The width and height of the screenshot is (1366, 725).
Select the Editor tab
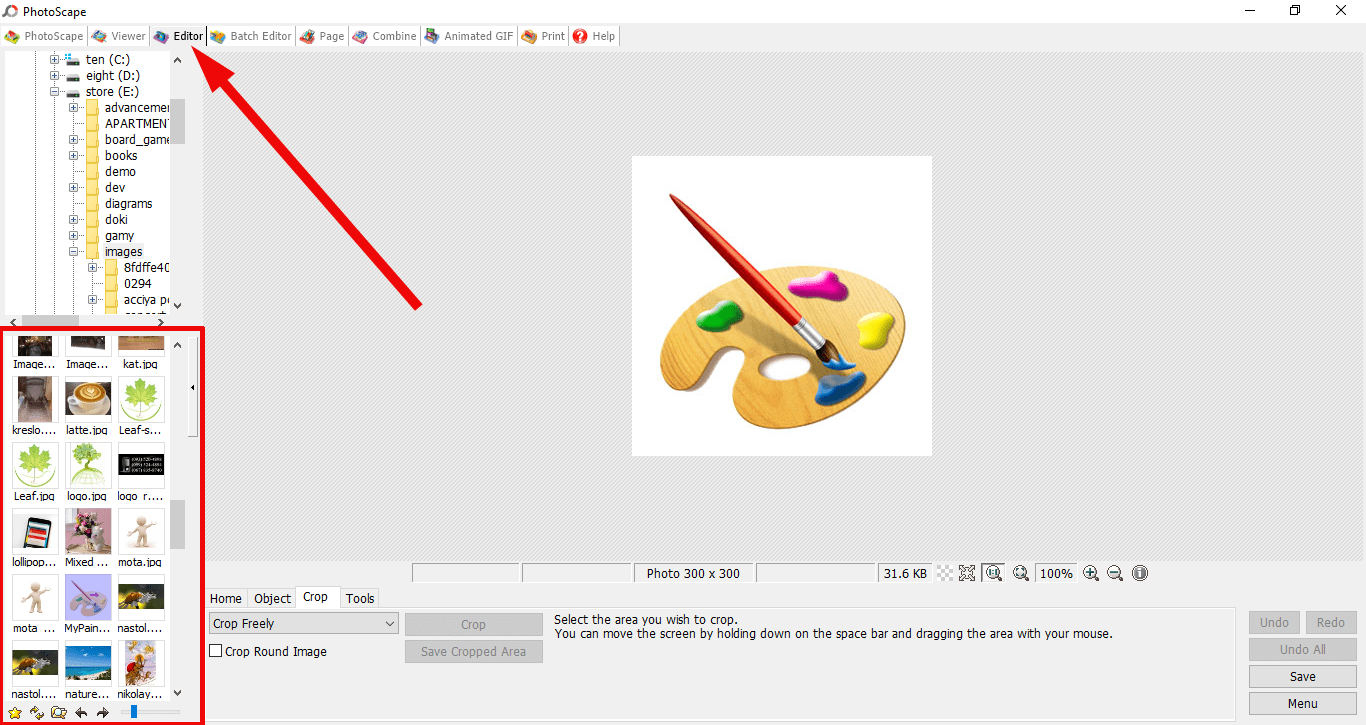178,36
